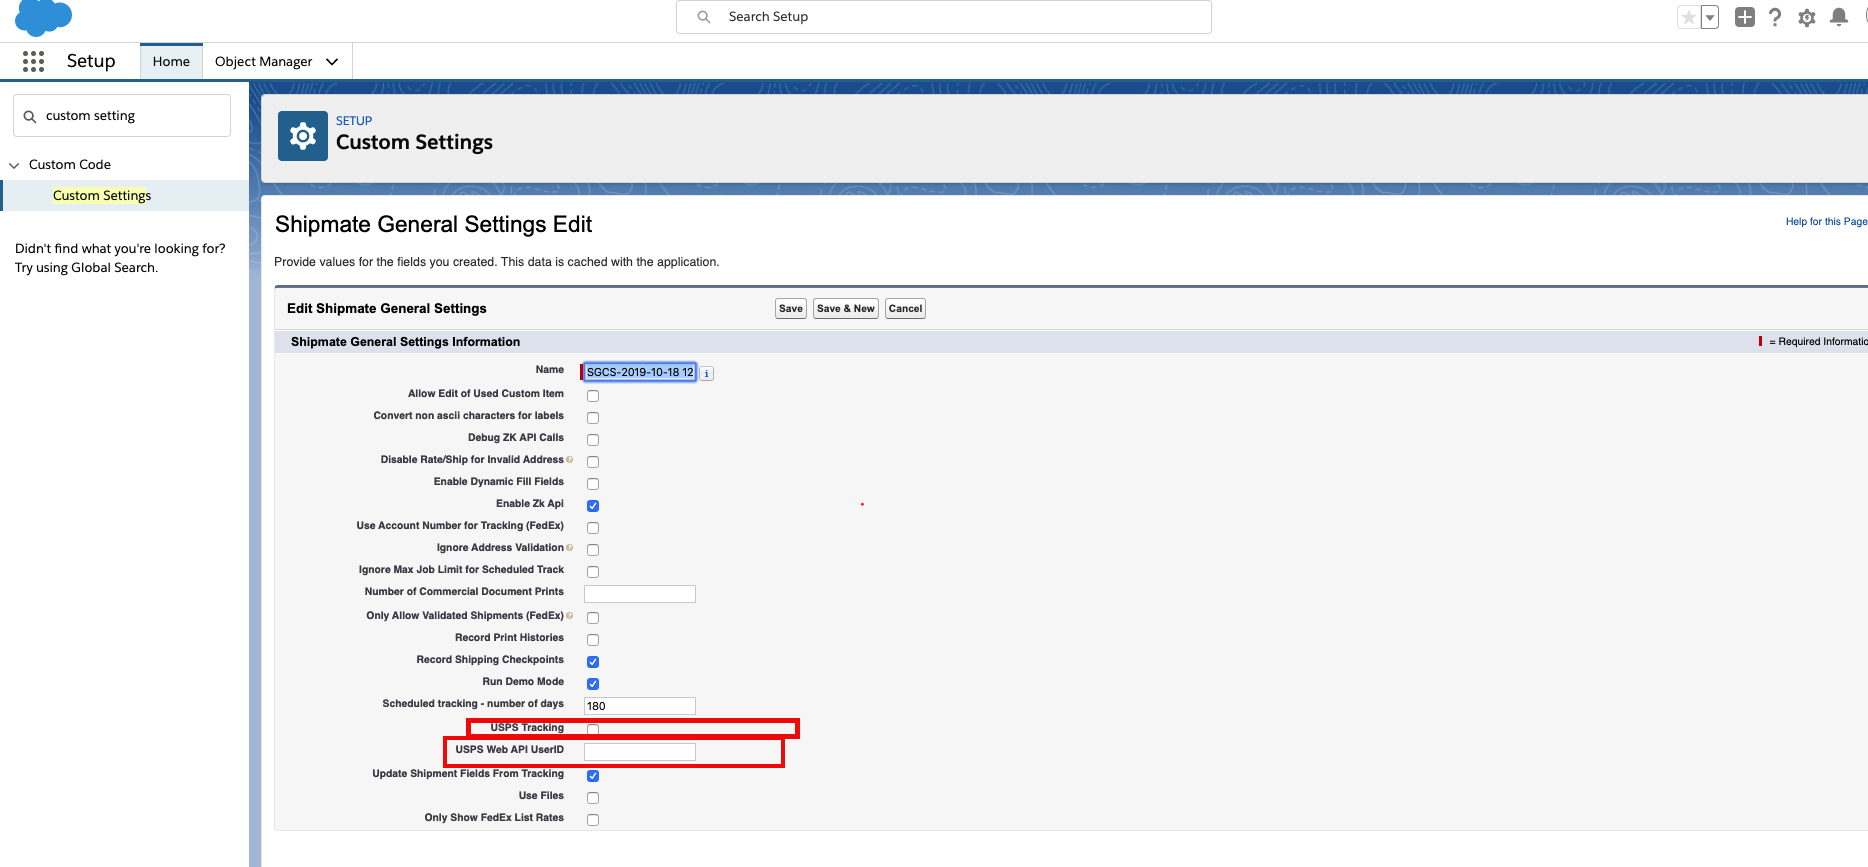1868x867 pixels.
Task: Enable Dynamic Fill Fields checkbox
Action: (x=593, y=484)
